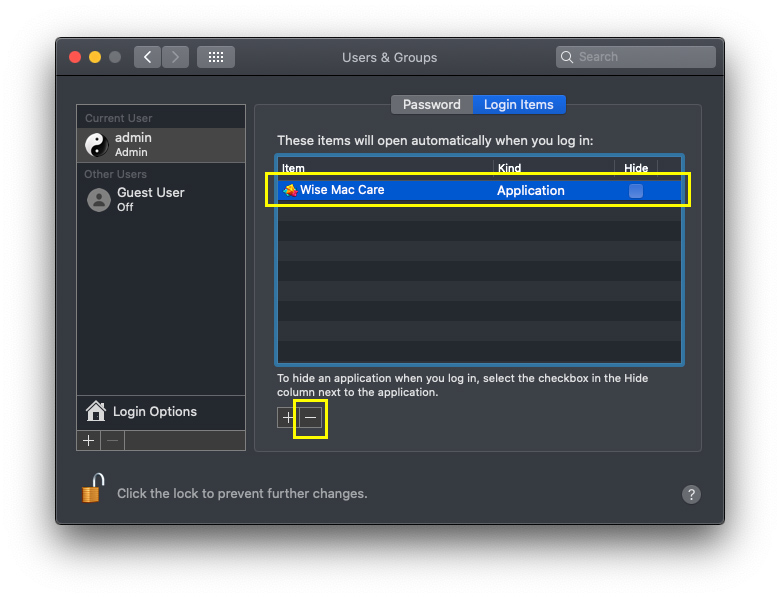This screenshot has width=780, height=598.
Task: Select Guest User in the sidebar
Action: click(x=160, y=199)
